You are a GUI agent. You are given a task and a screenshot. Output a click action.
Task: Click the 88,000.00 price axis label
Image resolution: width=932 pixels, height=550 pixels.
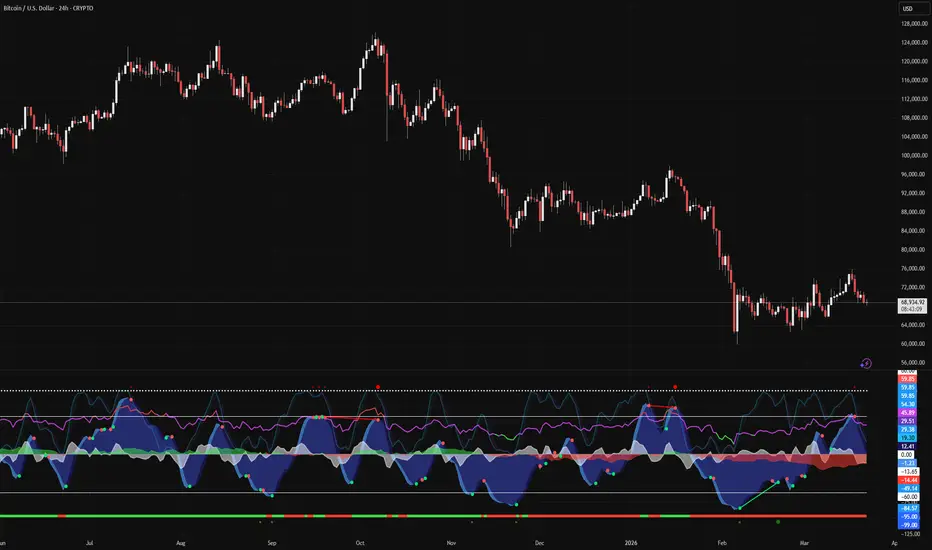914,212
